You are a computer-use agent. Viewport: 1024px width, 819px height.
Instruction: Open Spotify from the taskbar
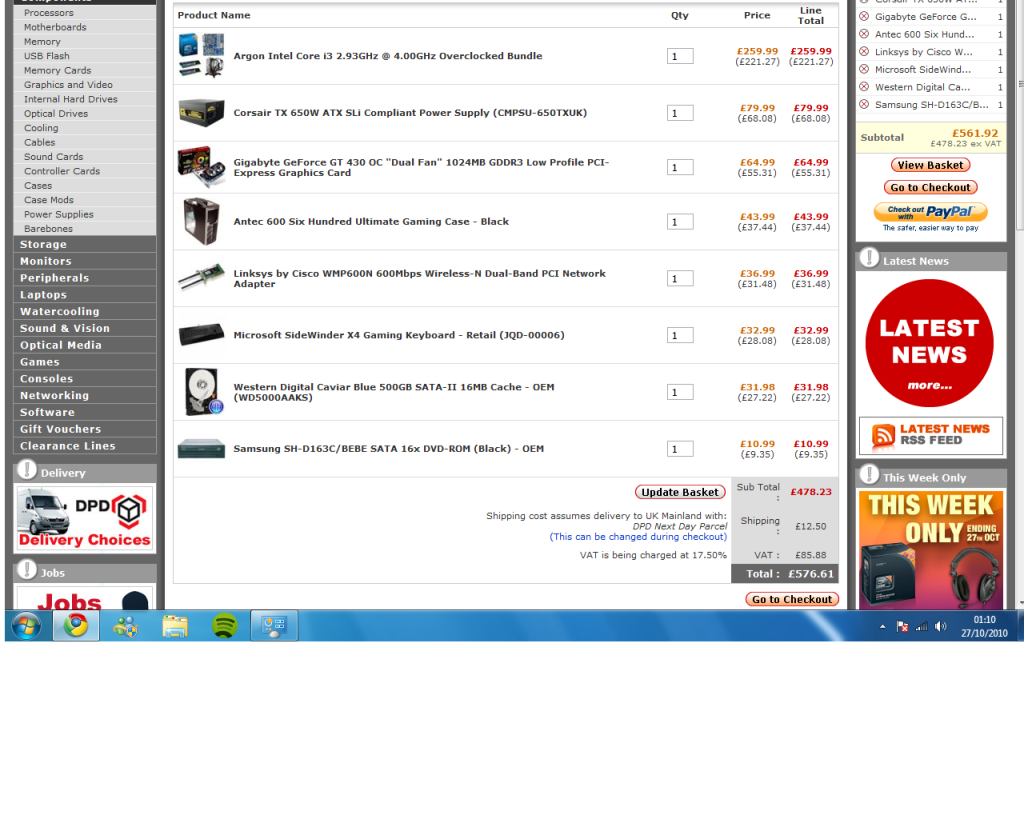(x=224, y=626)
